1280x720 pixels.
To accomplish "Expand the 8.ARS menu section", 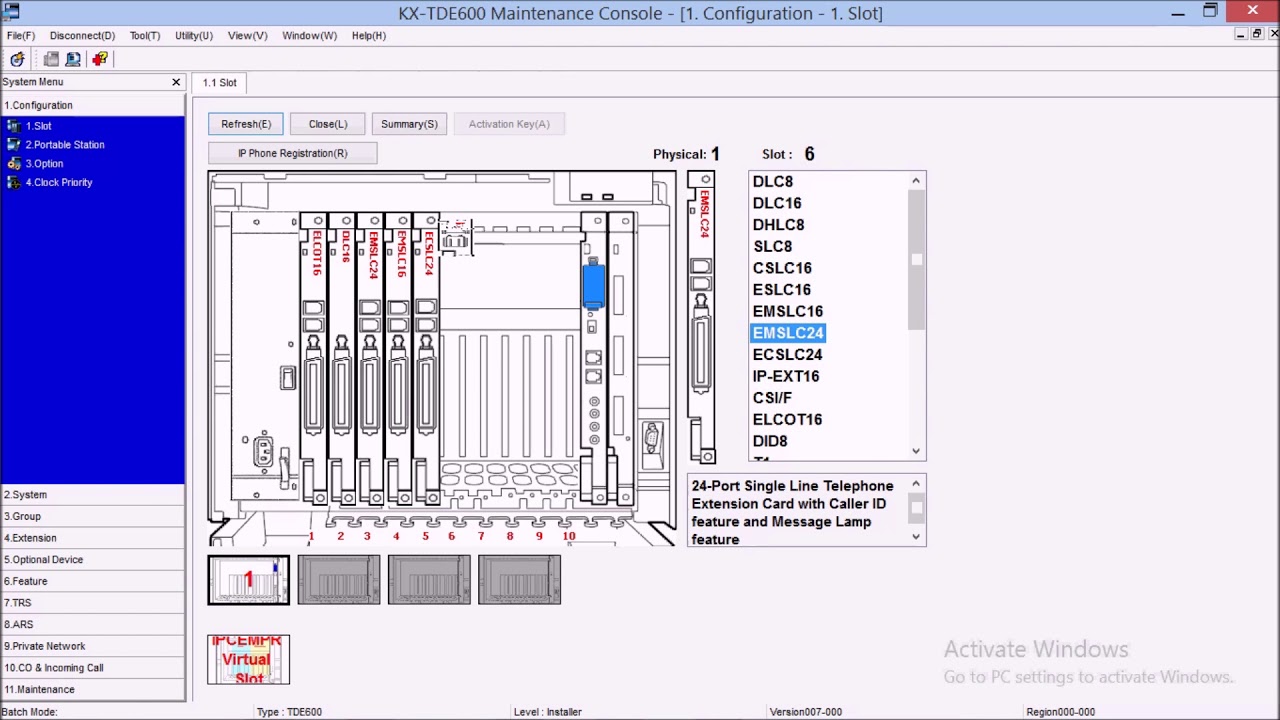I will tap(92, 624).
